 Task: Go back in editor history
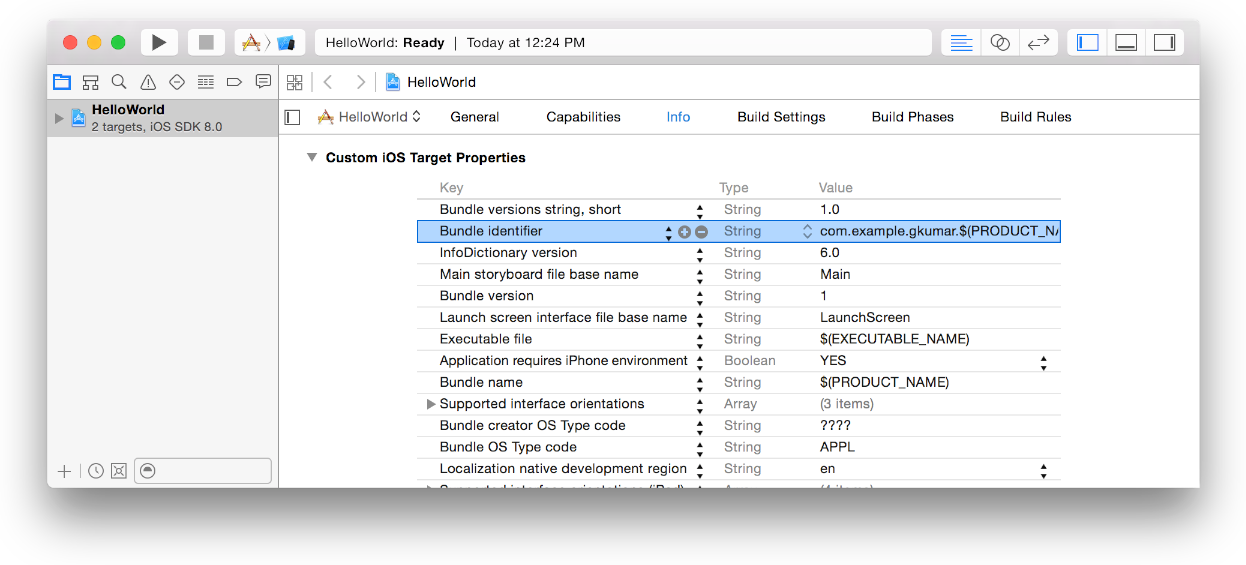tap(328, 82)
